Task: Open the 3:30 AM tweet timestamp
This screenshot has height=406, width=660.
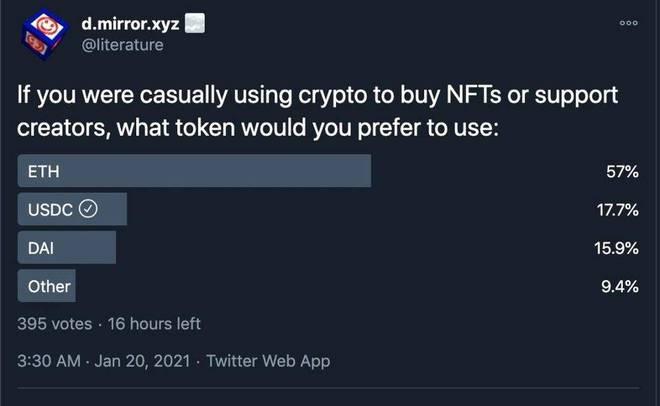Action: (x=47, y=361)
